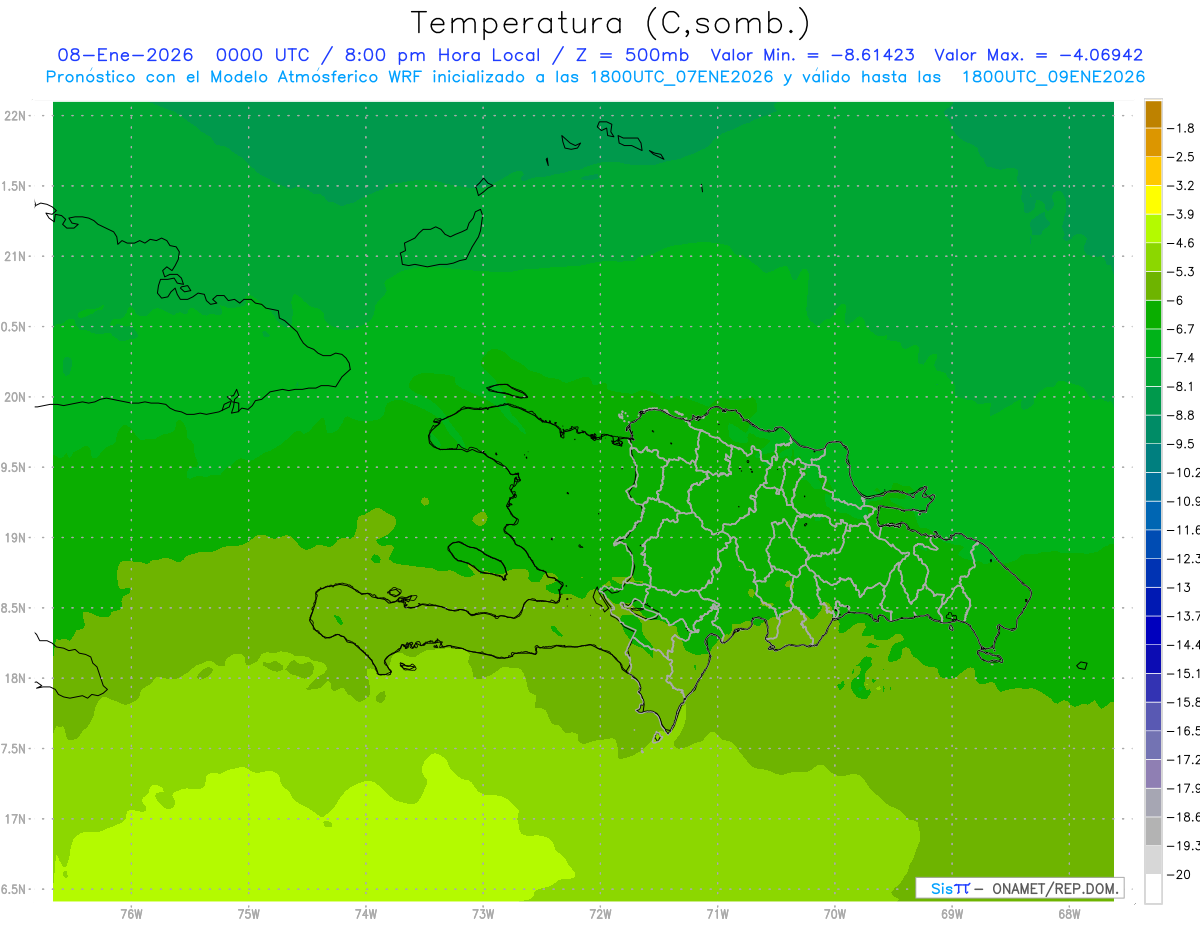Click the "72W" longitude label

[600, 914]
